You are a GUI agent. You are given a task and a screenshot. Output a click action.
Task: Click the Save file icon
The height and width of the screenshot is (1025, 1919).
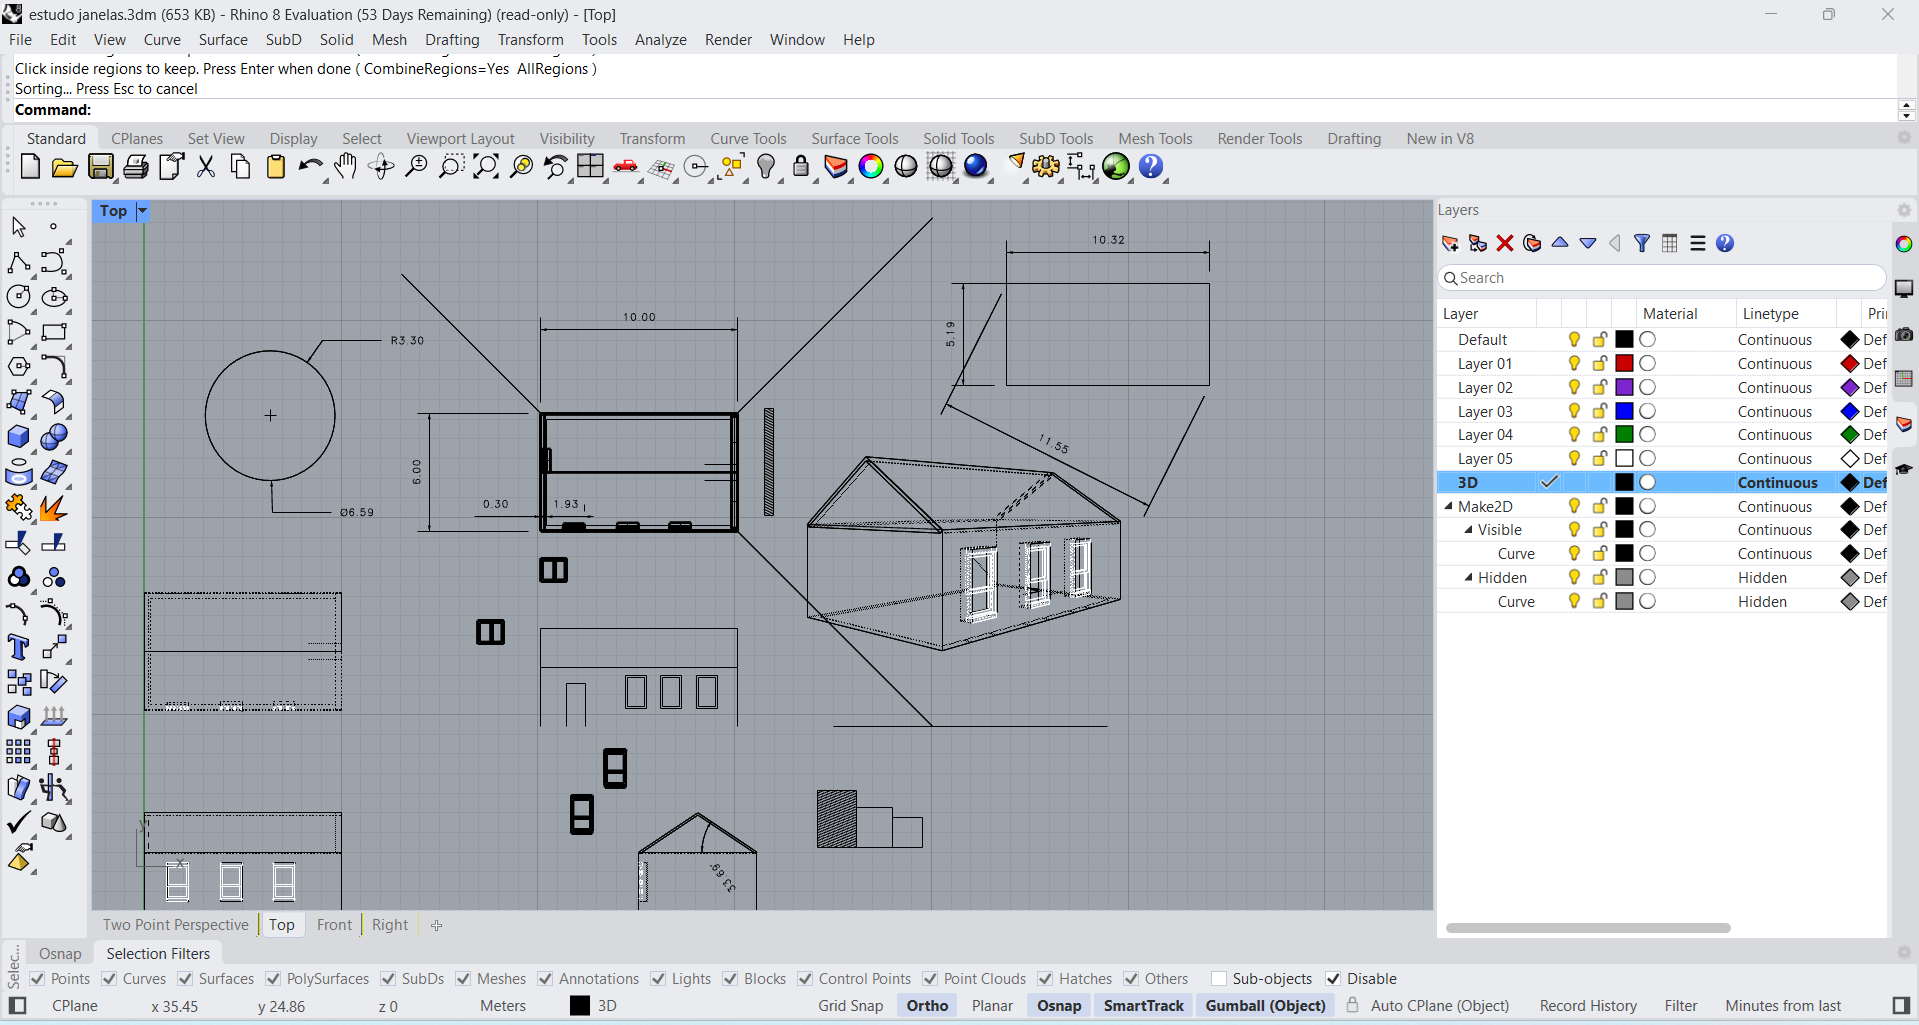(101, 167)
